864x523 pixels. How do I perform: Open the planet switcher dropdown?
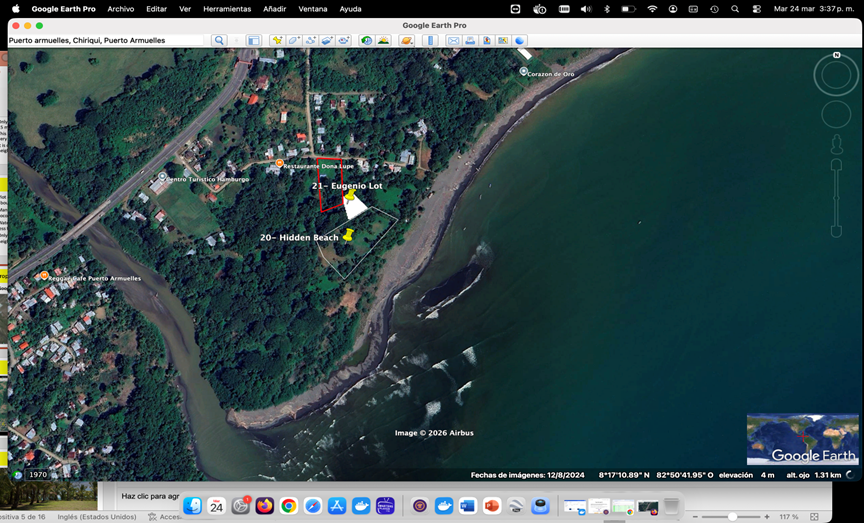pyautogui.click(x=407, y=40)
